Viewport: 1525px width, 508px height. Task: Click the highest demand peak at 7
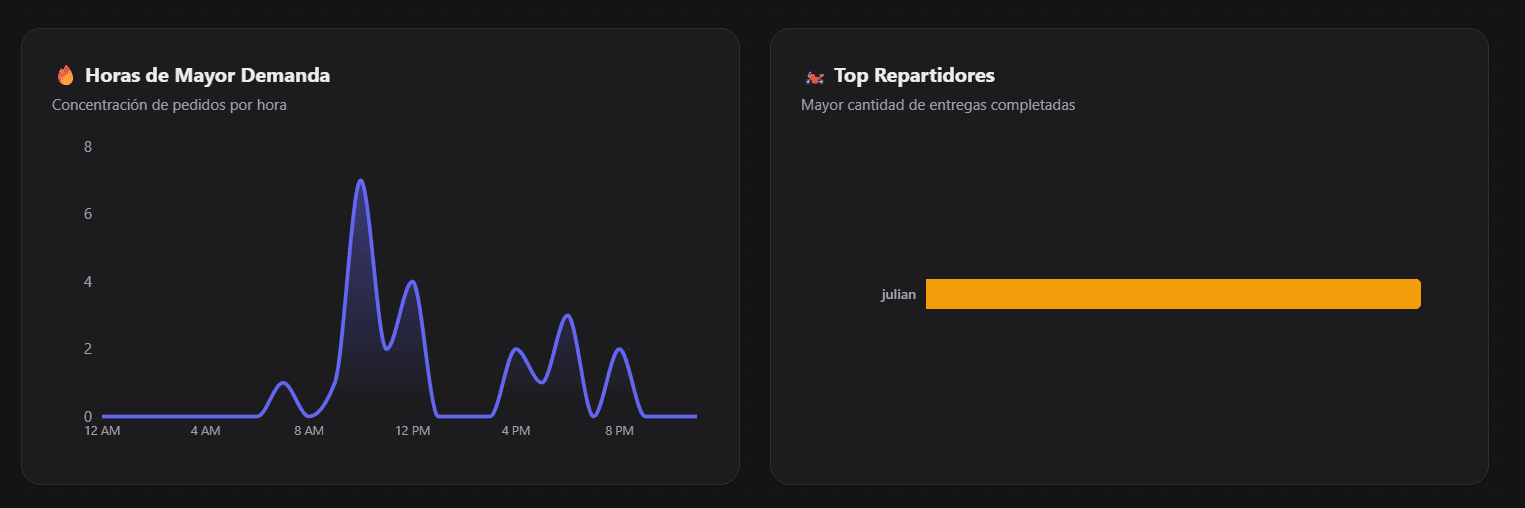pyautogui.click(x=360, y=181)
